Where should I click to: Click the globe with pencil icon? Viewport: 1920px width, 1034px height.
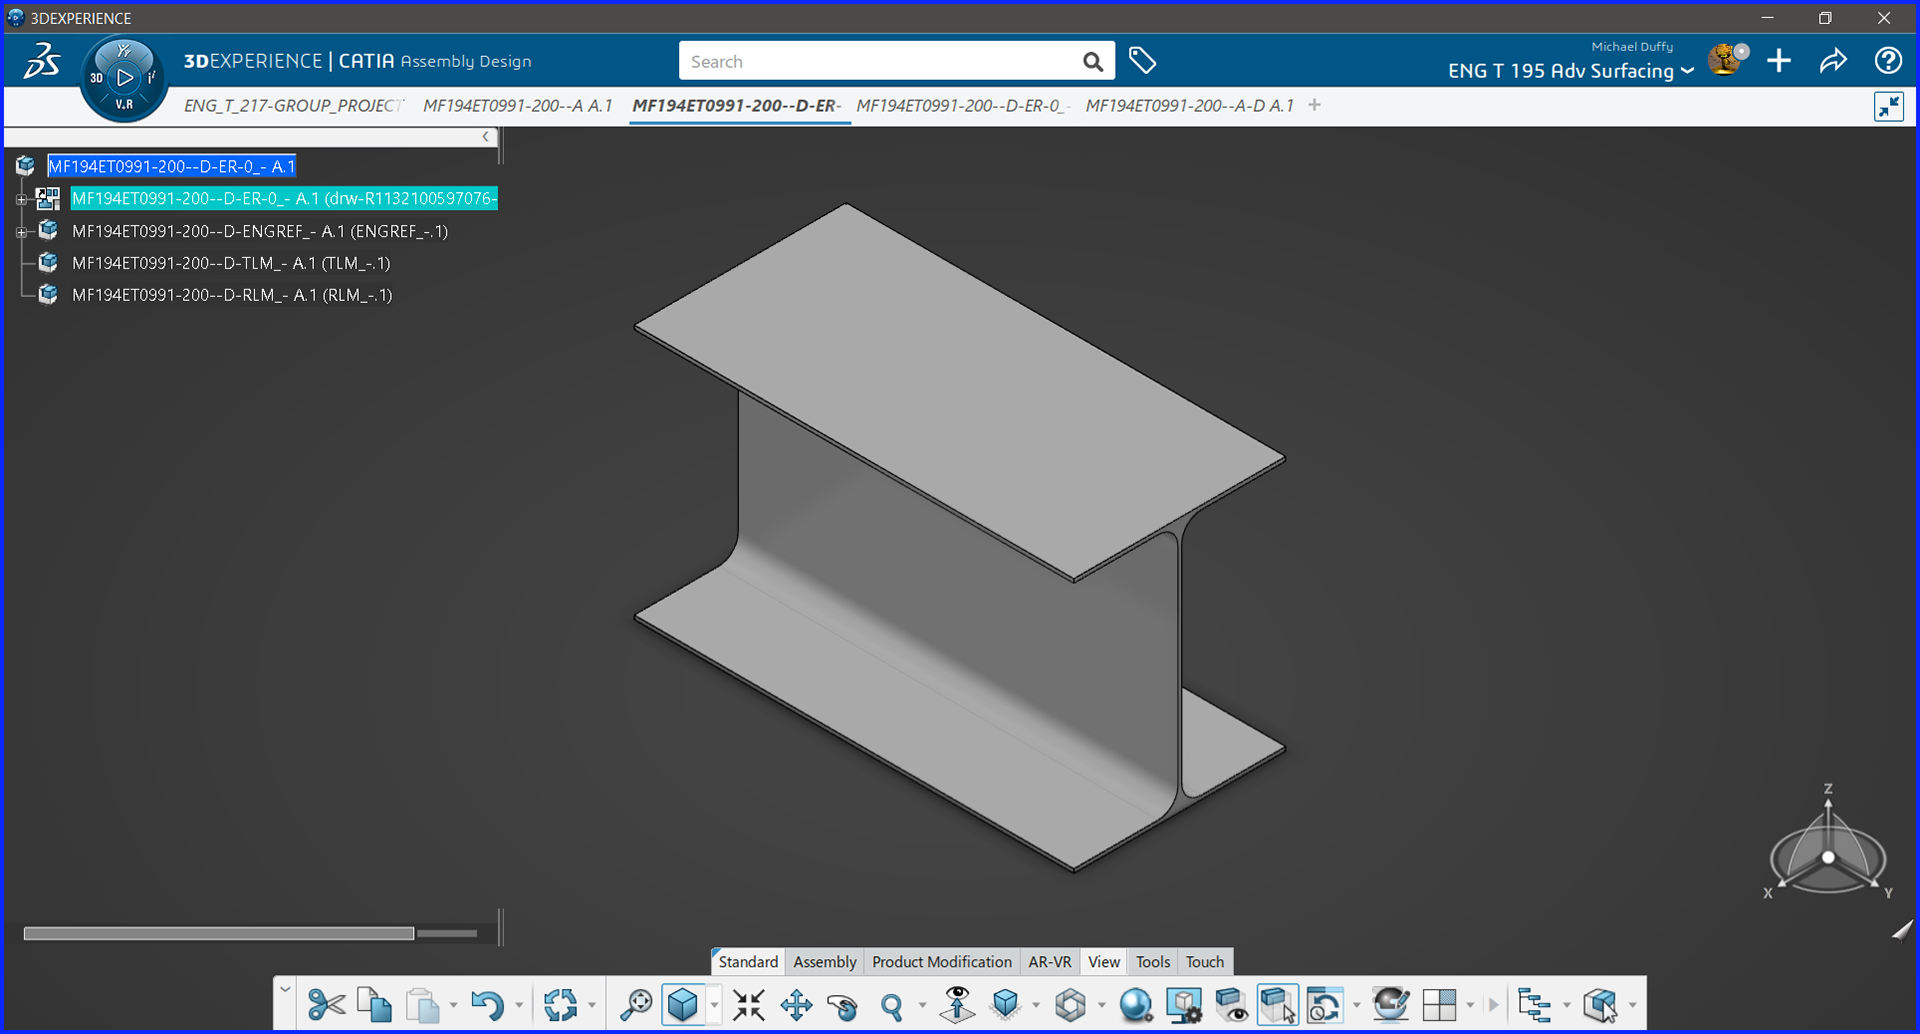click(x=1391, y=1005)
